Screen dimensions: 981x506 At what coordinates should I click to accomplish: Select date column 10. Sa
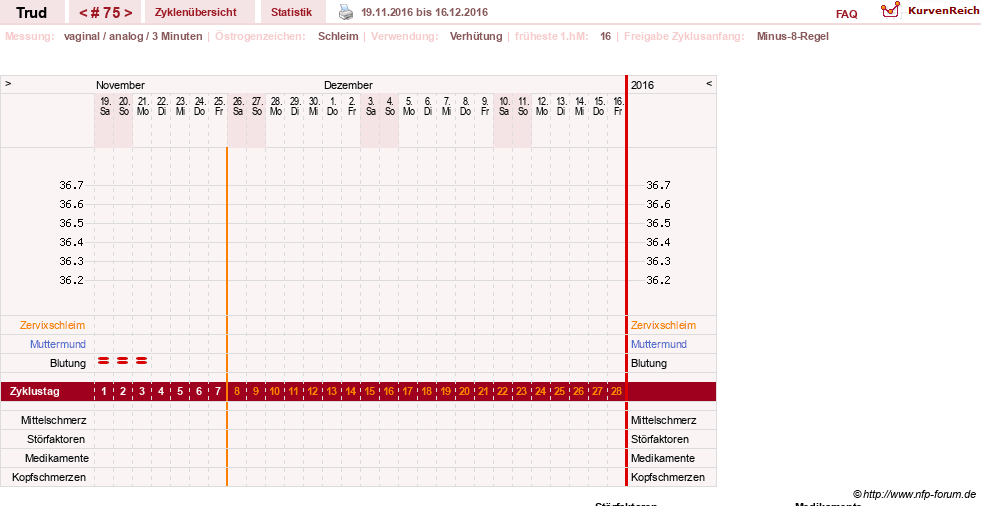pos(504,106)
